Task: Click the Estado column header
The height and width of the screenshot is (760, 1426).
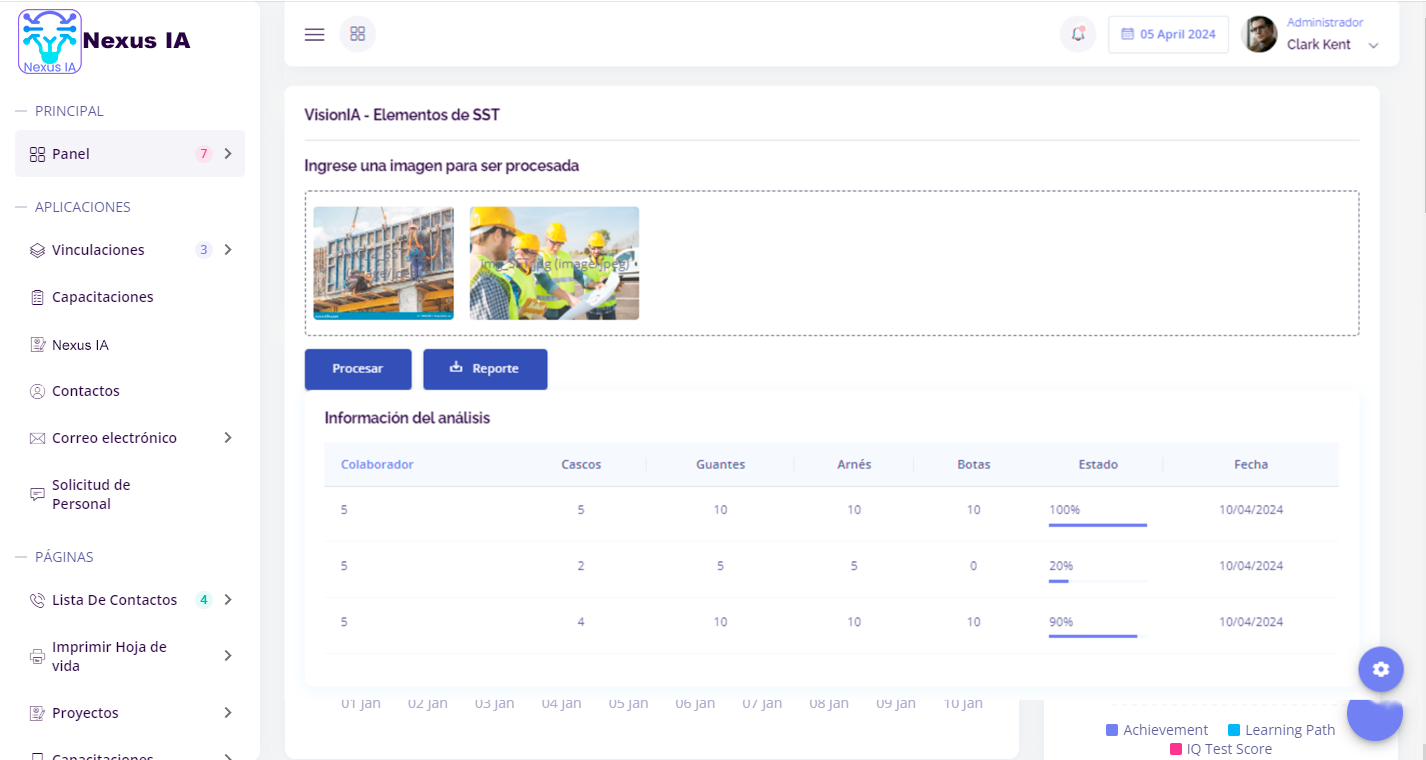Action: pyautogui.click(x=1098, y=464)
